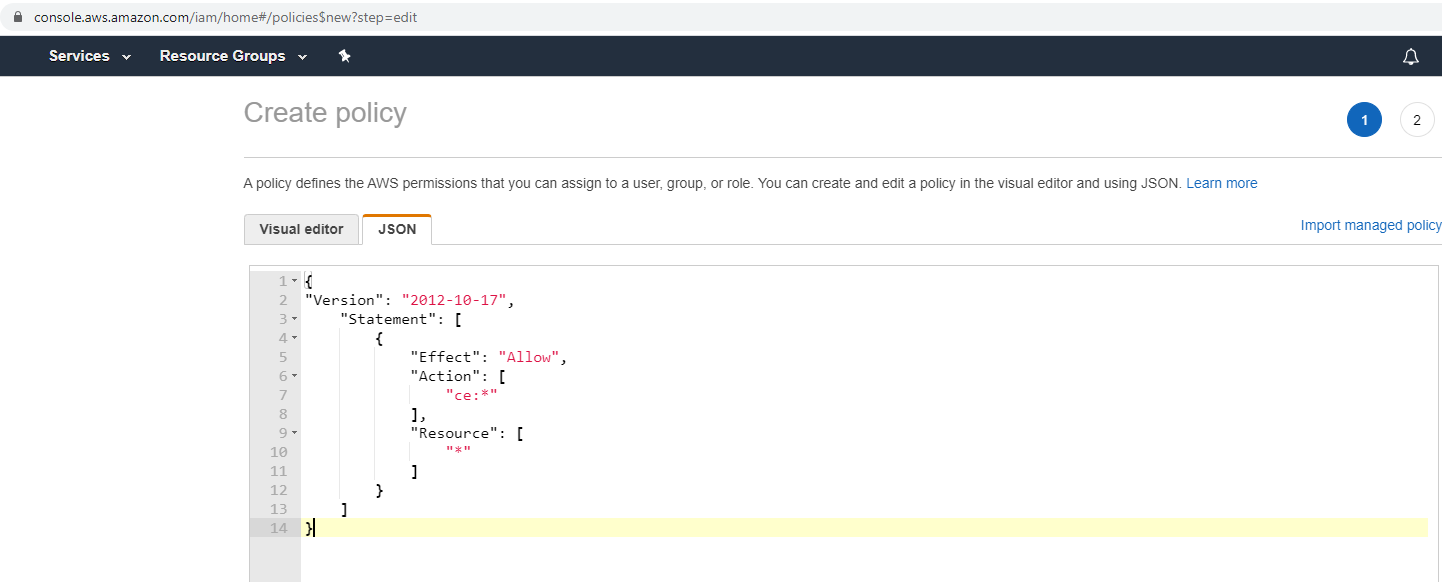Select step 2 indicator for Review policy

(1417, 119)
